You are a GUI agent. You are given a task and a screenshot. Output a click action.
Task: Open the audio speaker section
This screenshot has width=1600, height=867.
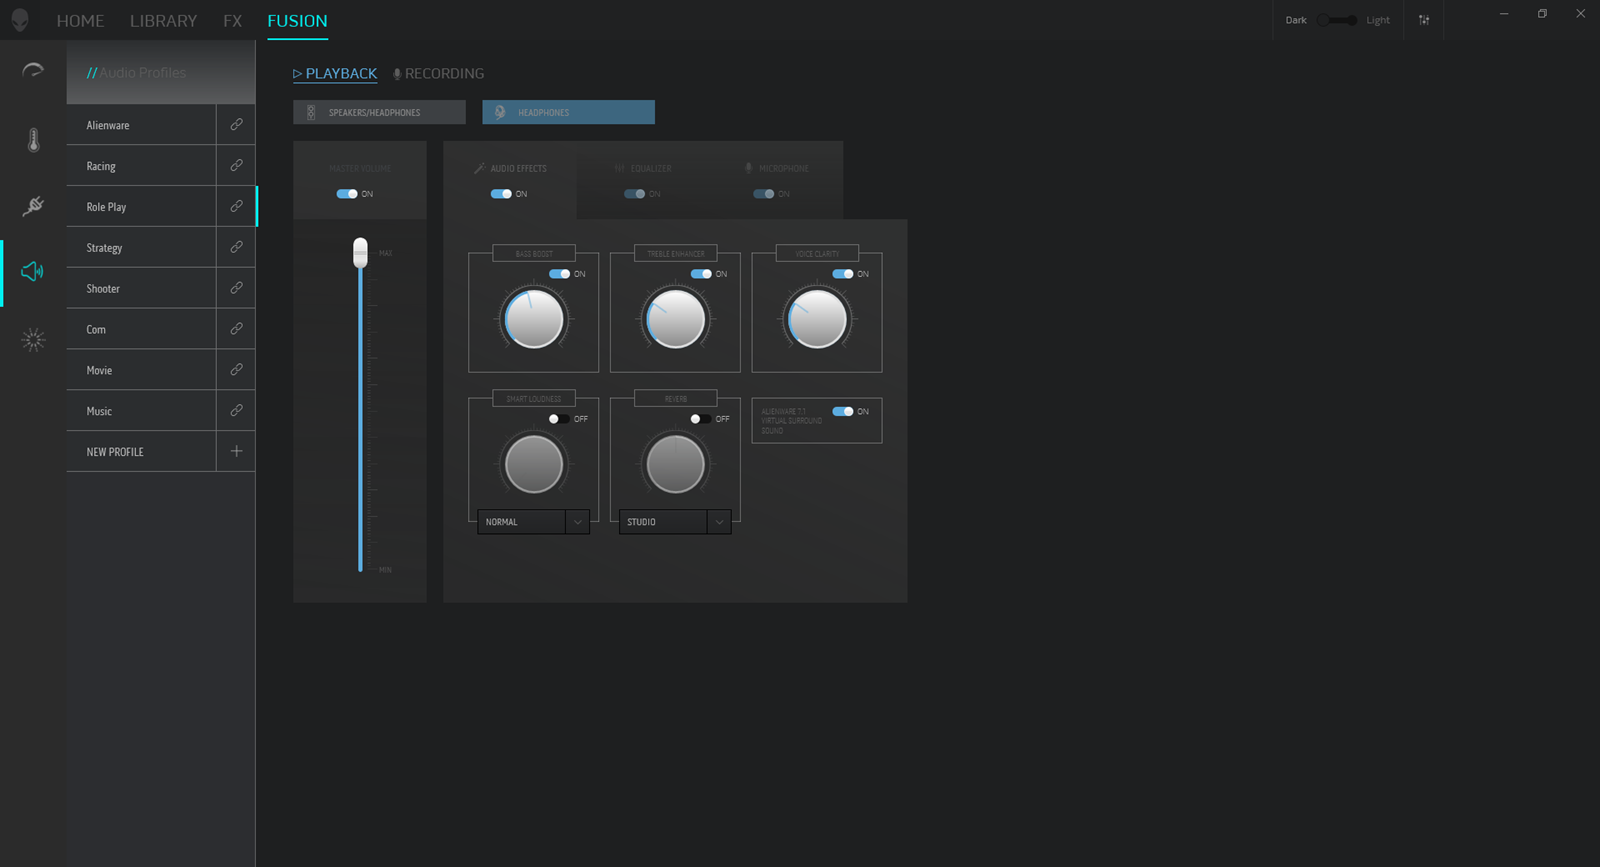33,271
